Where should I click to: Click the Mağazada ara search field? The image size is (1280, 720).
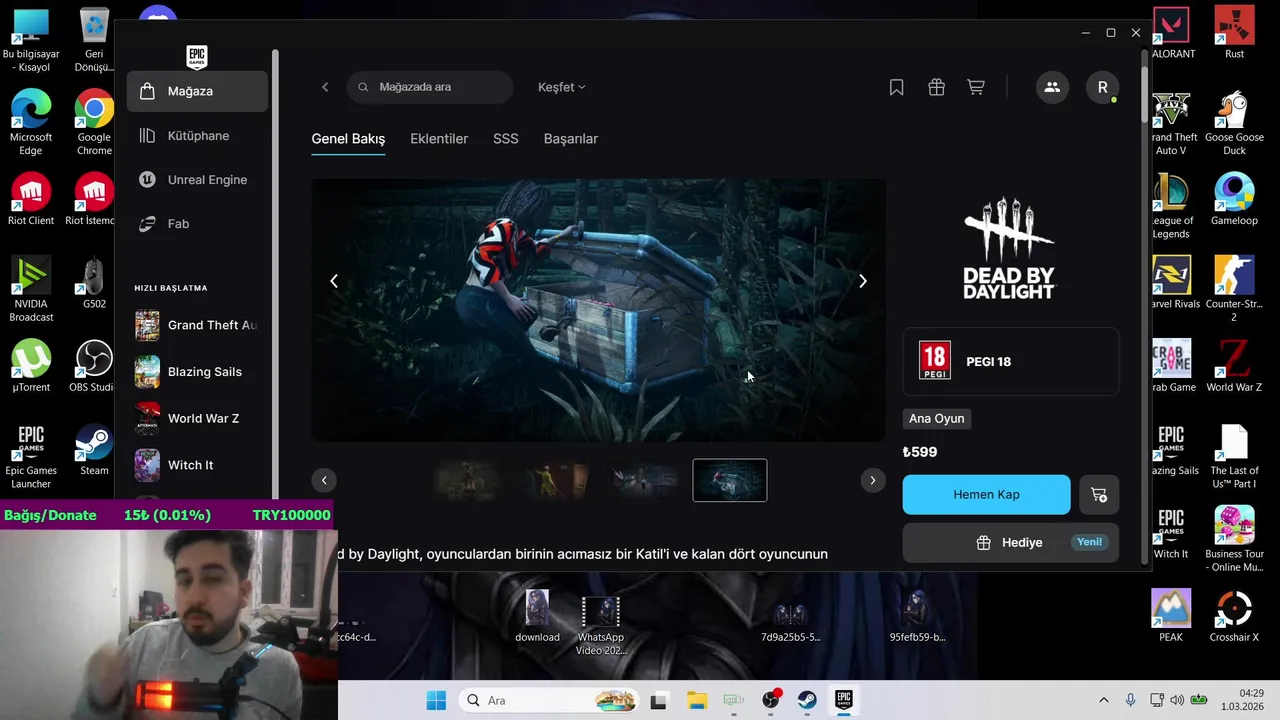[430, 87]
